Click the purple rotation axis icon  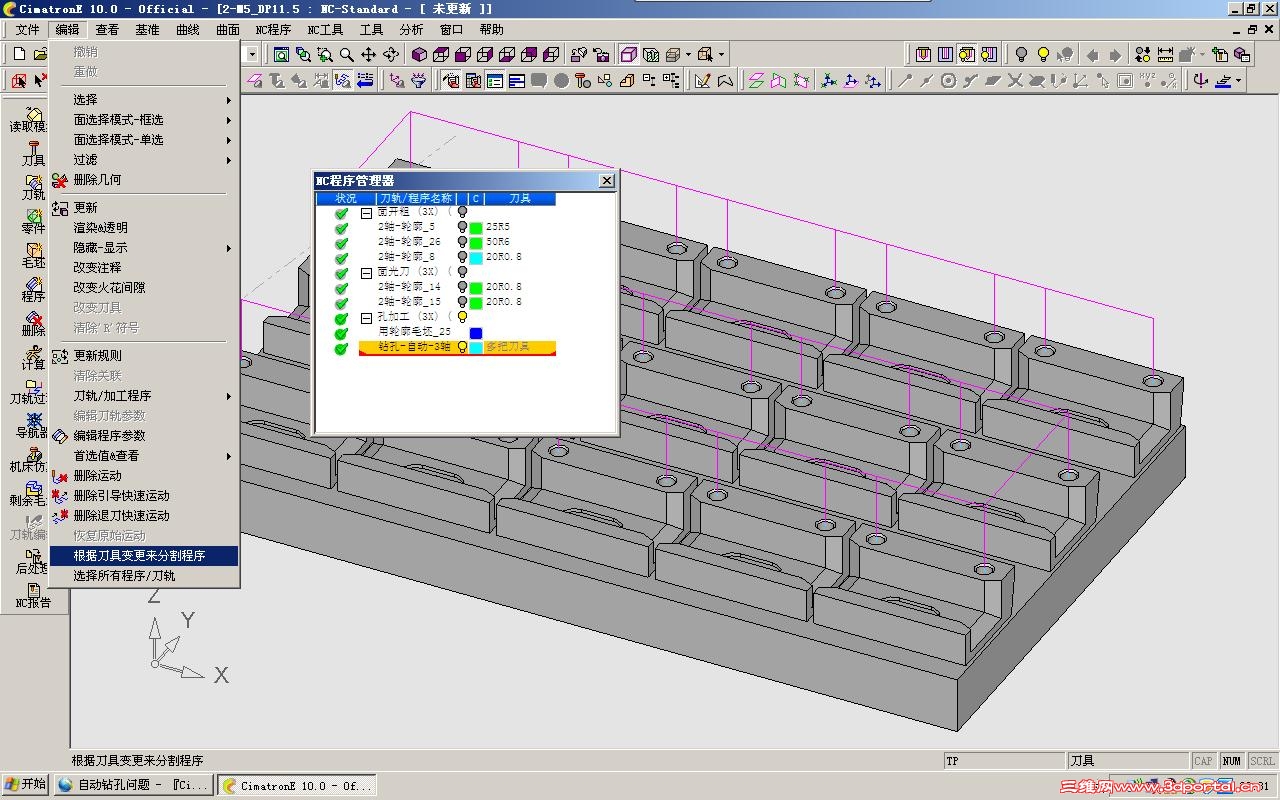pyautogui.click(x=1200, y=80)
